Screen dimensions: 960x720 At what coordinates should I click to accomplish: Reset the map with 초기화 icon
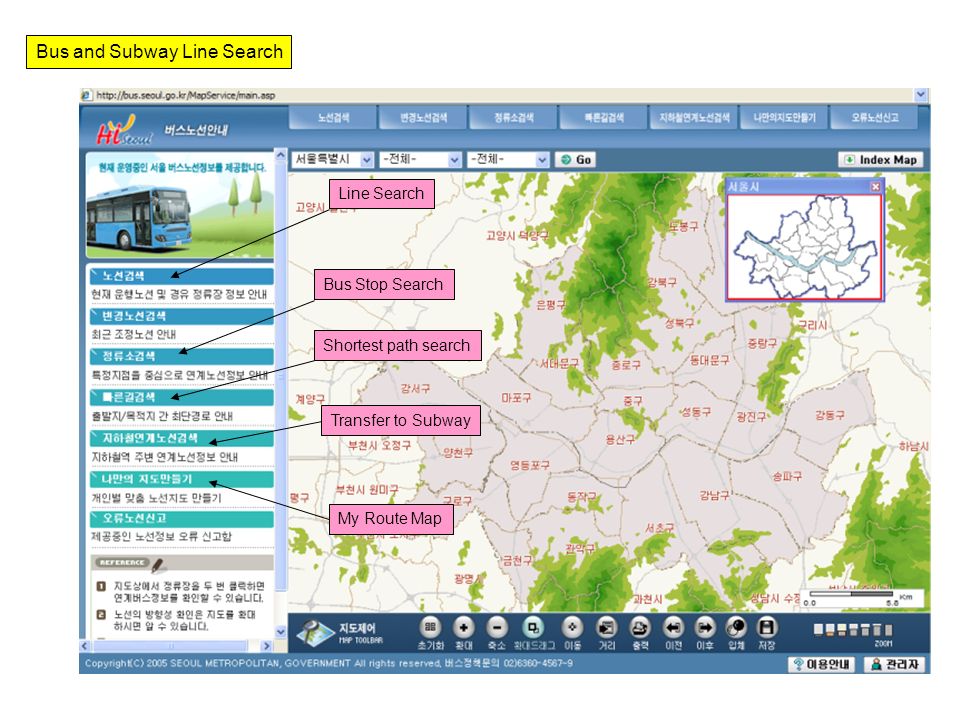[x=430, y=628]
